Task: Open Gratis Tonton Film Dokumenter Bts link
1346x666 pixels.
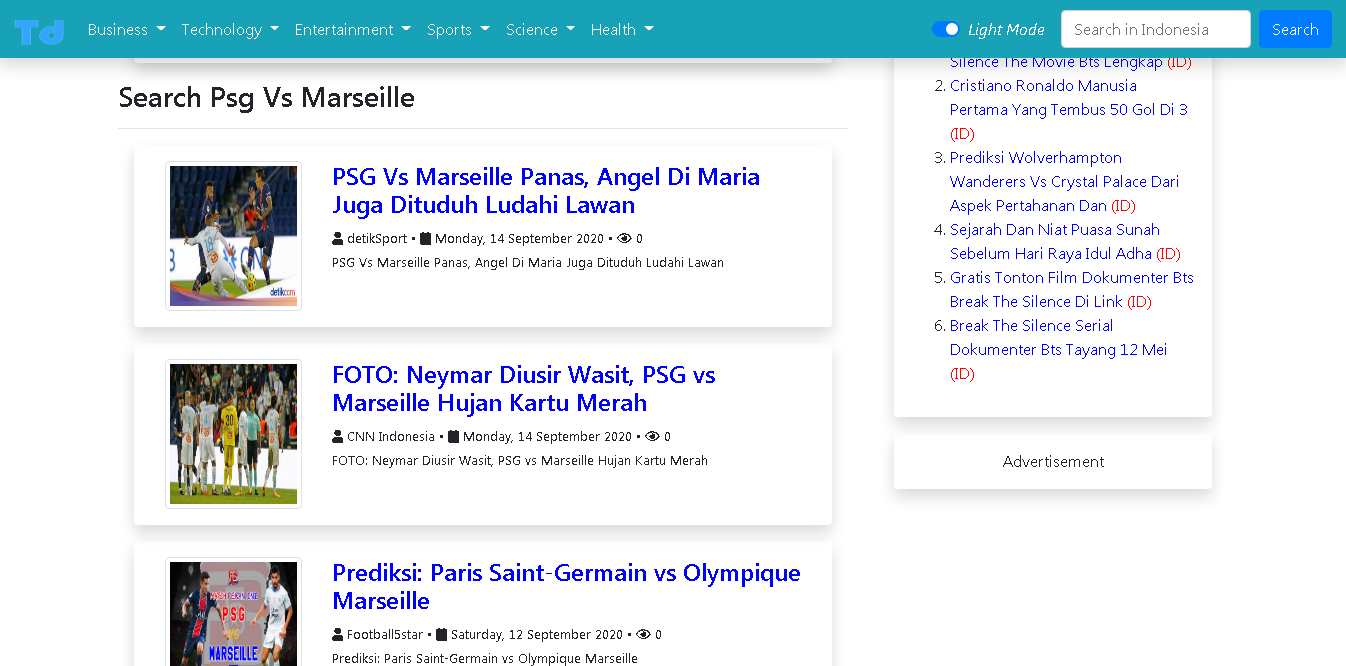Action: coord(1072,290)
